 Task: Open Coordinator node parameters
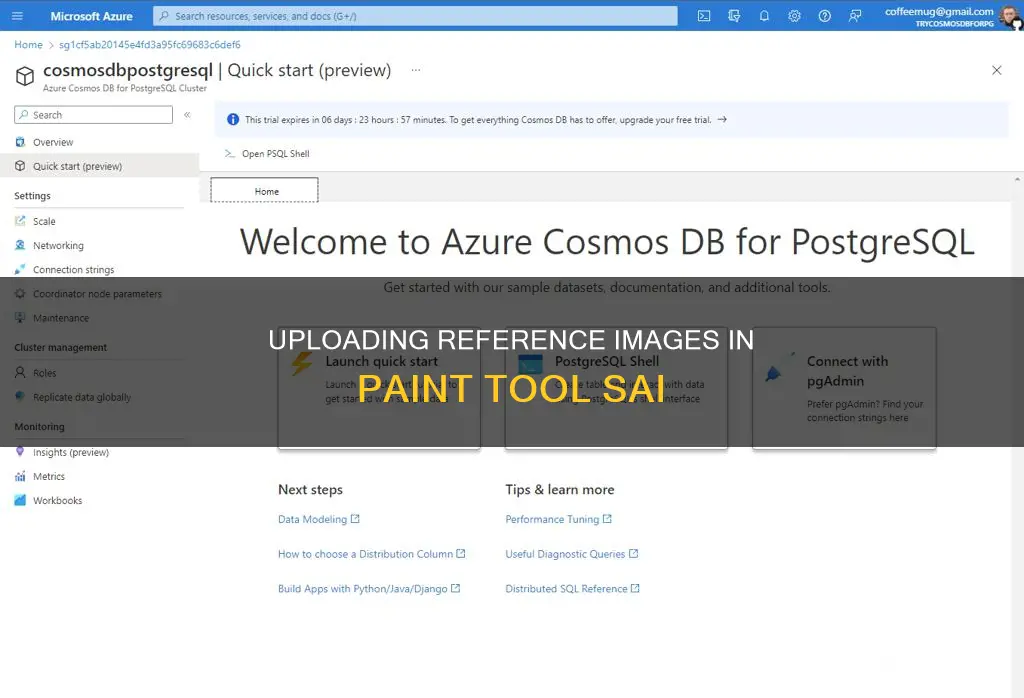pyautogui.click(x=99, y=294)
